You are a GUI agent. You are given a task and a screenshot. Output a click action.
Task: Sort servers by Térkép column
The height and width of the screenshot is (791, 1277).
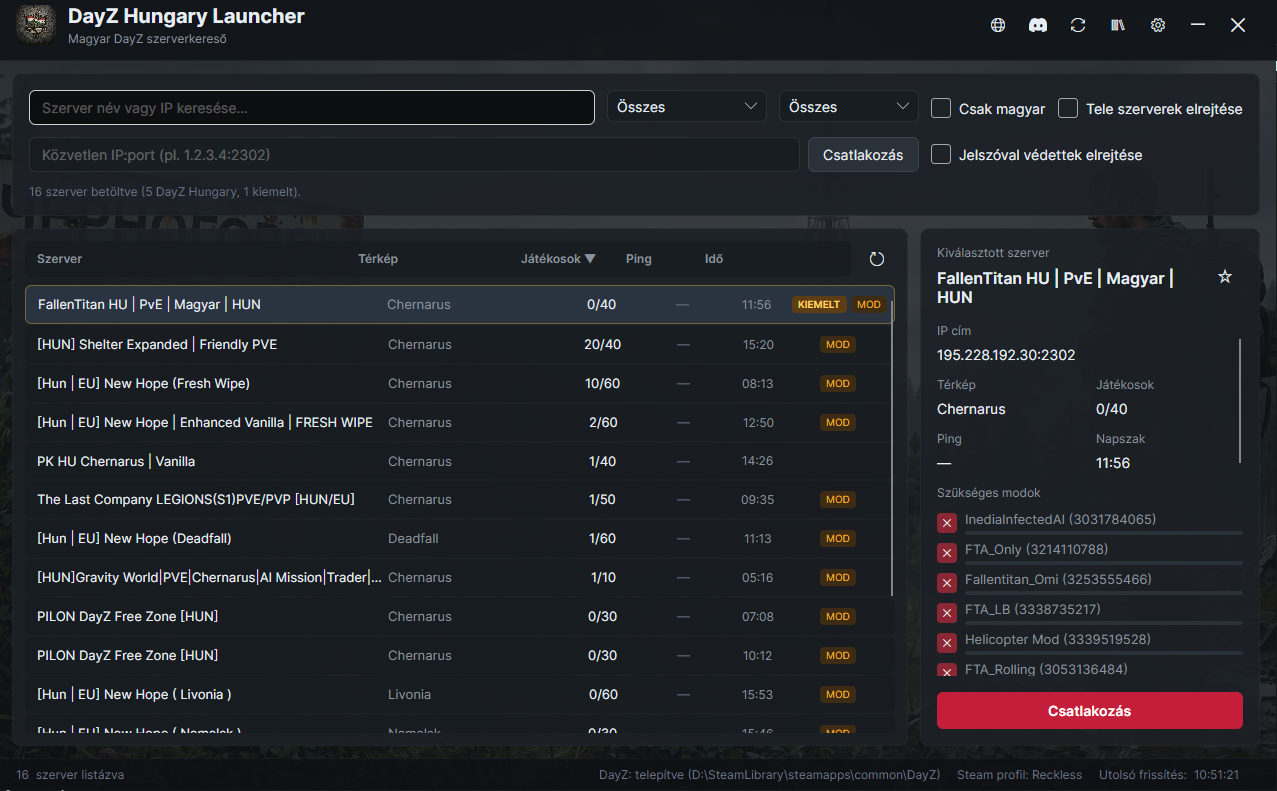coord(378,259)
